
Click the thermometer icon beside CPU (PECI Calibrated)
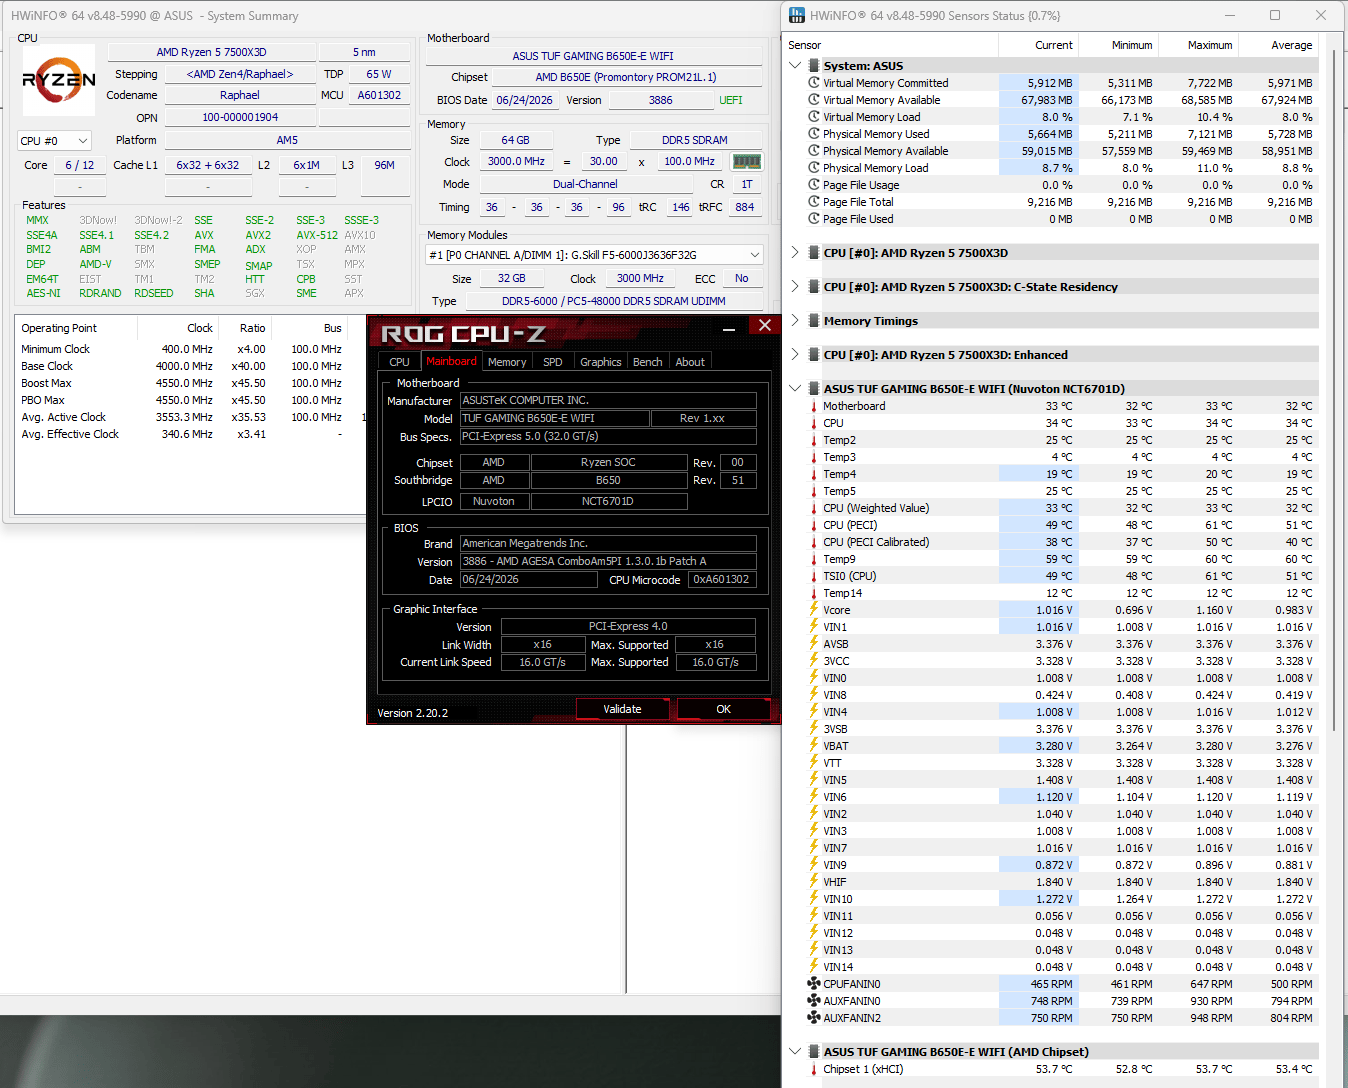click(x=814, y=542)
